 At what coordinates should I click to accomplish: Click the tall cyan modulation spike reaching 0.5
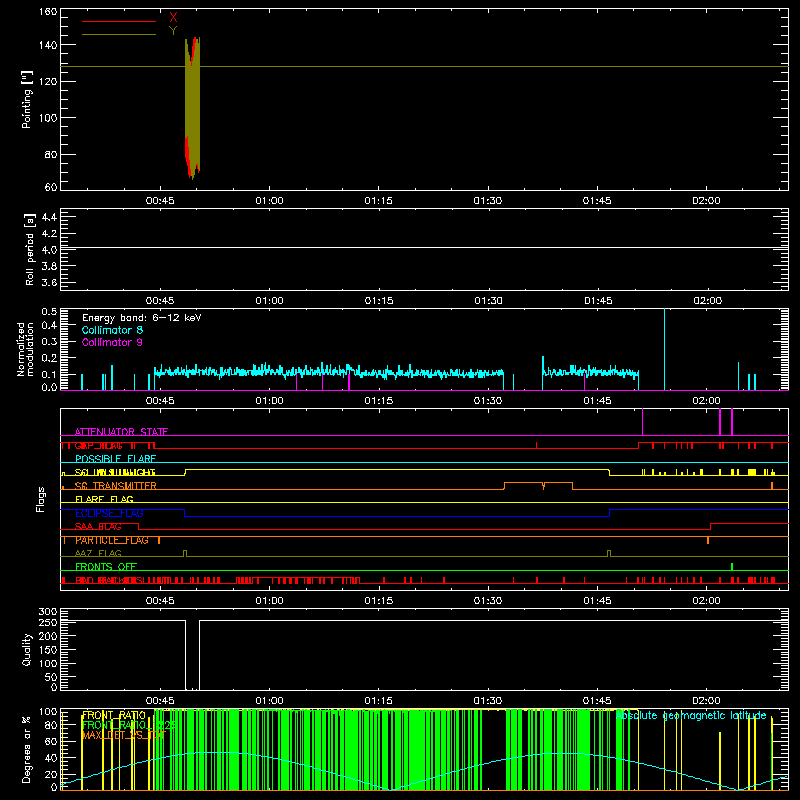[664, 349]
